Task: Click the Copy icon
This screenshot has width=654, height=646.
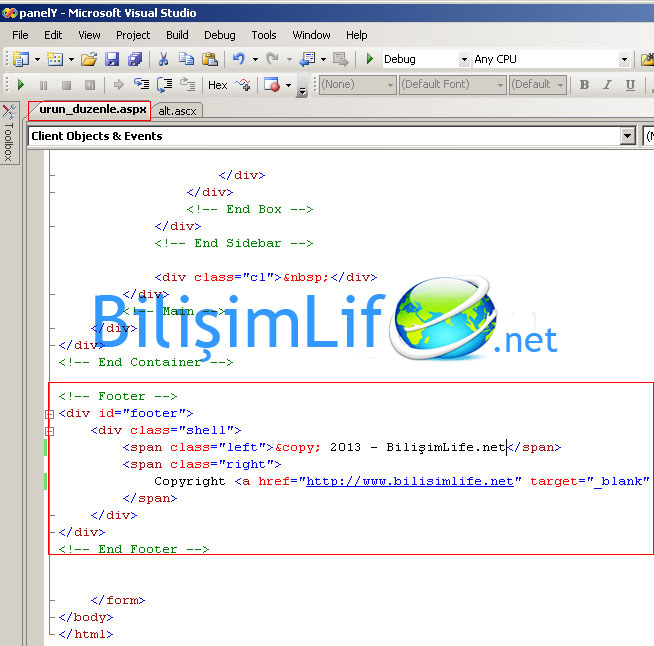Action: 186,59
